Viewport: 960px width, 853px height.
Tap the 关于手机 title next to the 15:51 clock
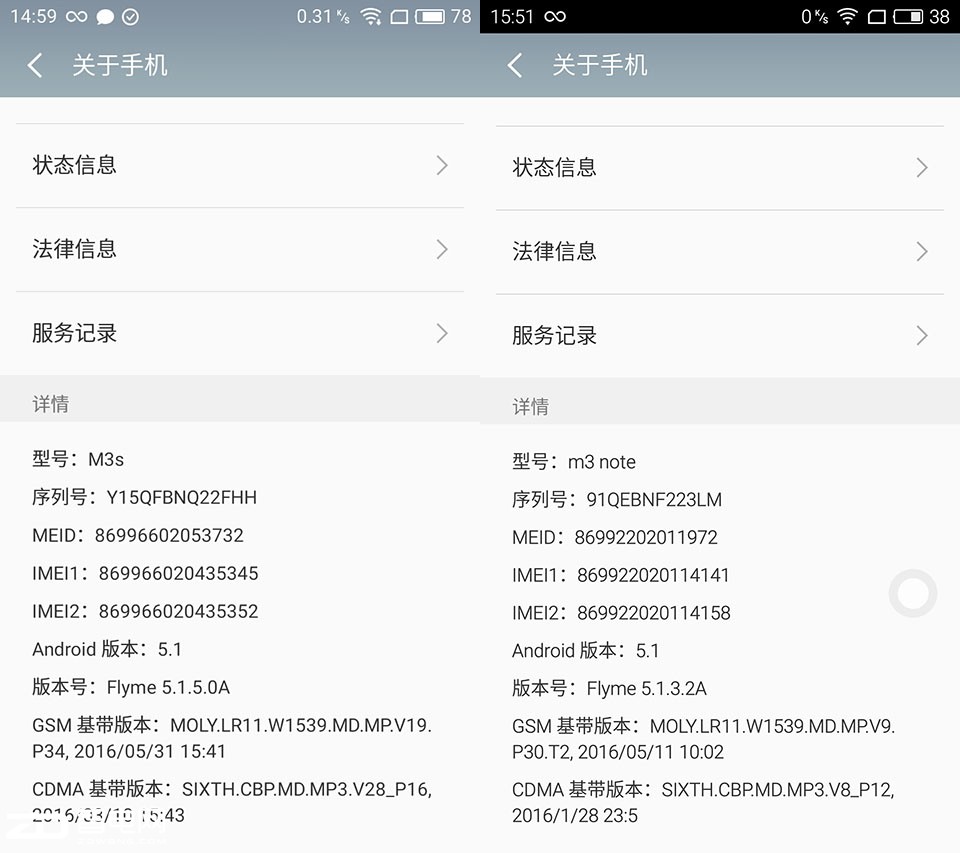click(x=600, y=66)
